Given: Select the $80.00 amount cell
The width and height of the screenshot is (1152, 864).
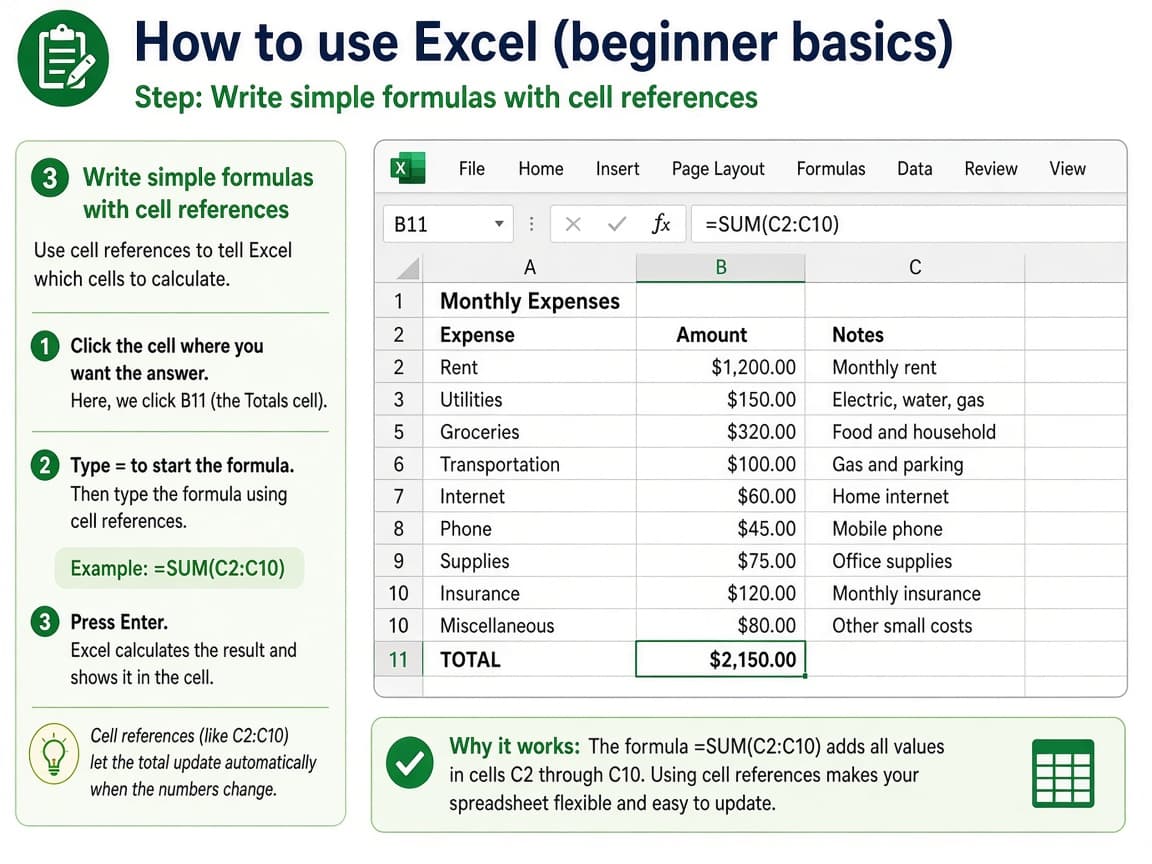Looking at the screenshot, I should tap(721, 626).
